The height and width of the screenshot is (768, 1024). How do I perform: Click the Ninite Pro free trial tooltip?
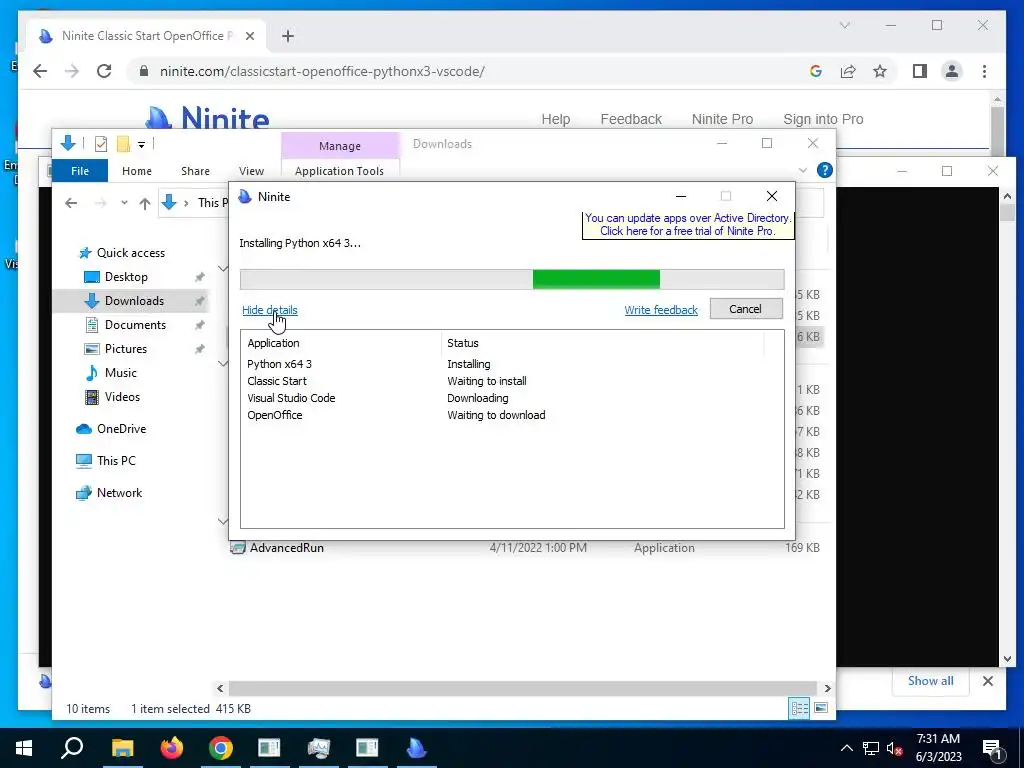pyautogui.click(x=688, y=225)
